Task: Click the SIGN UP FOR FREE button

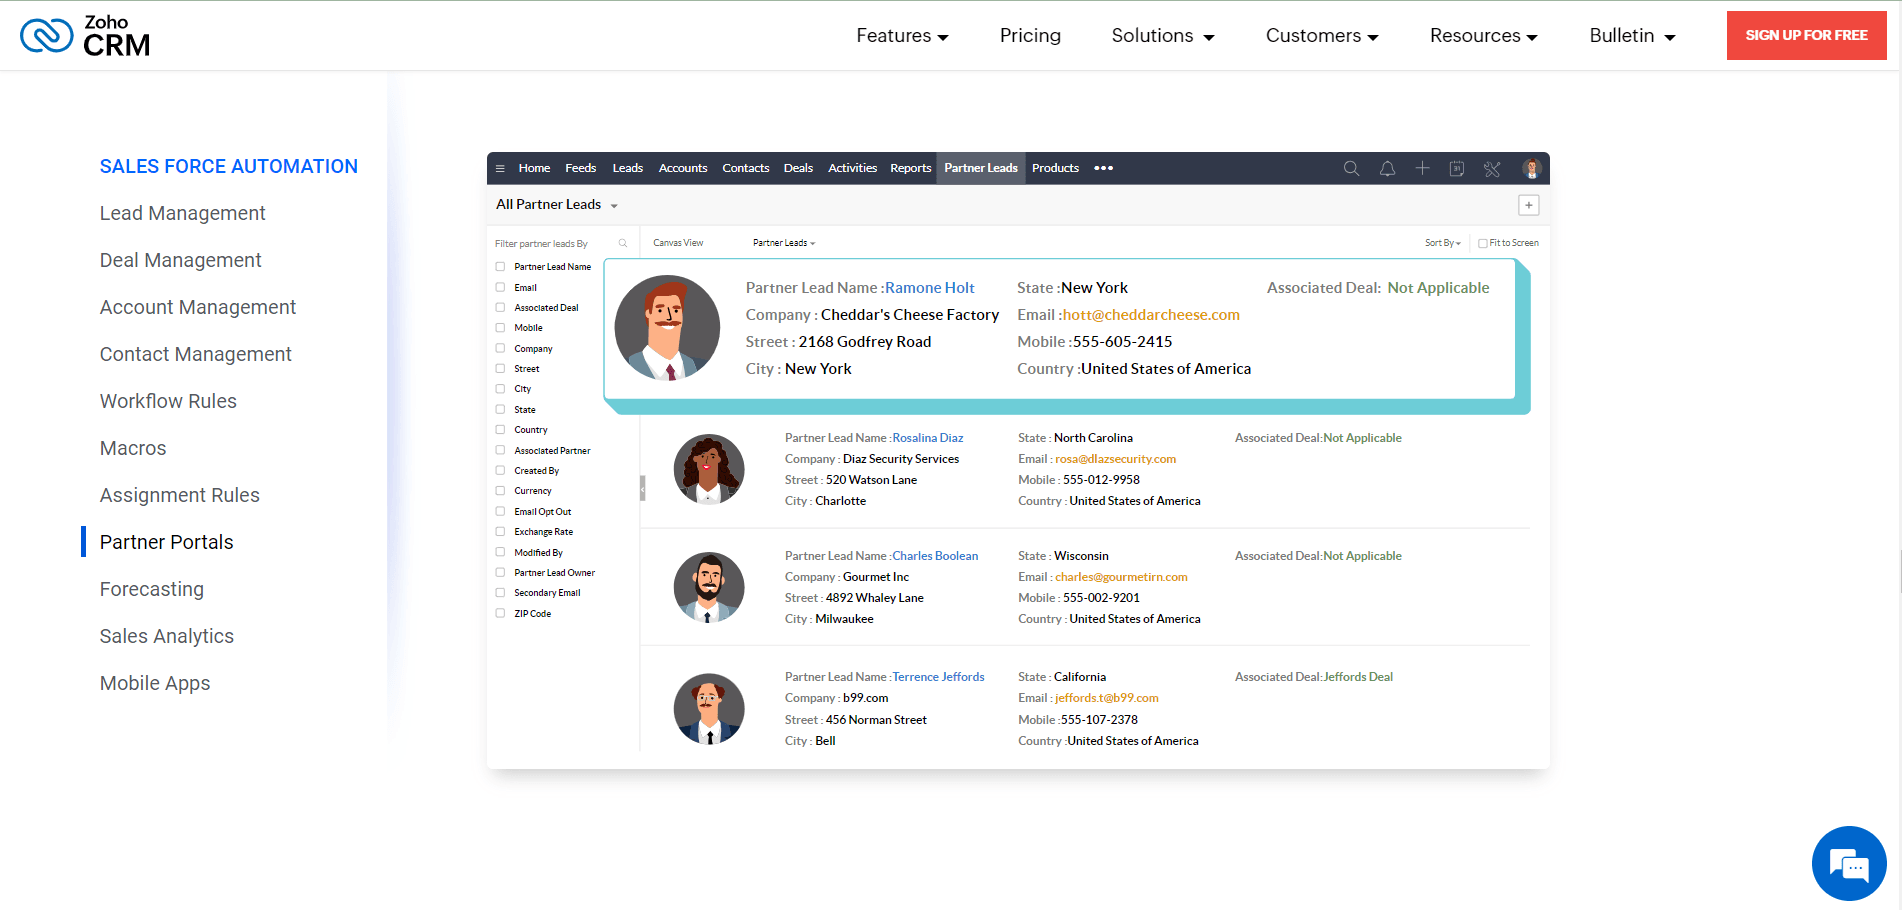Action: point(1806,35)
